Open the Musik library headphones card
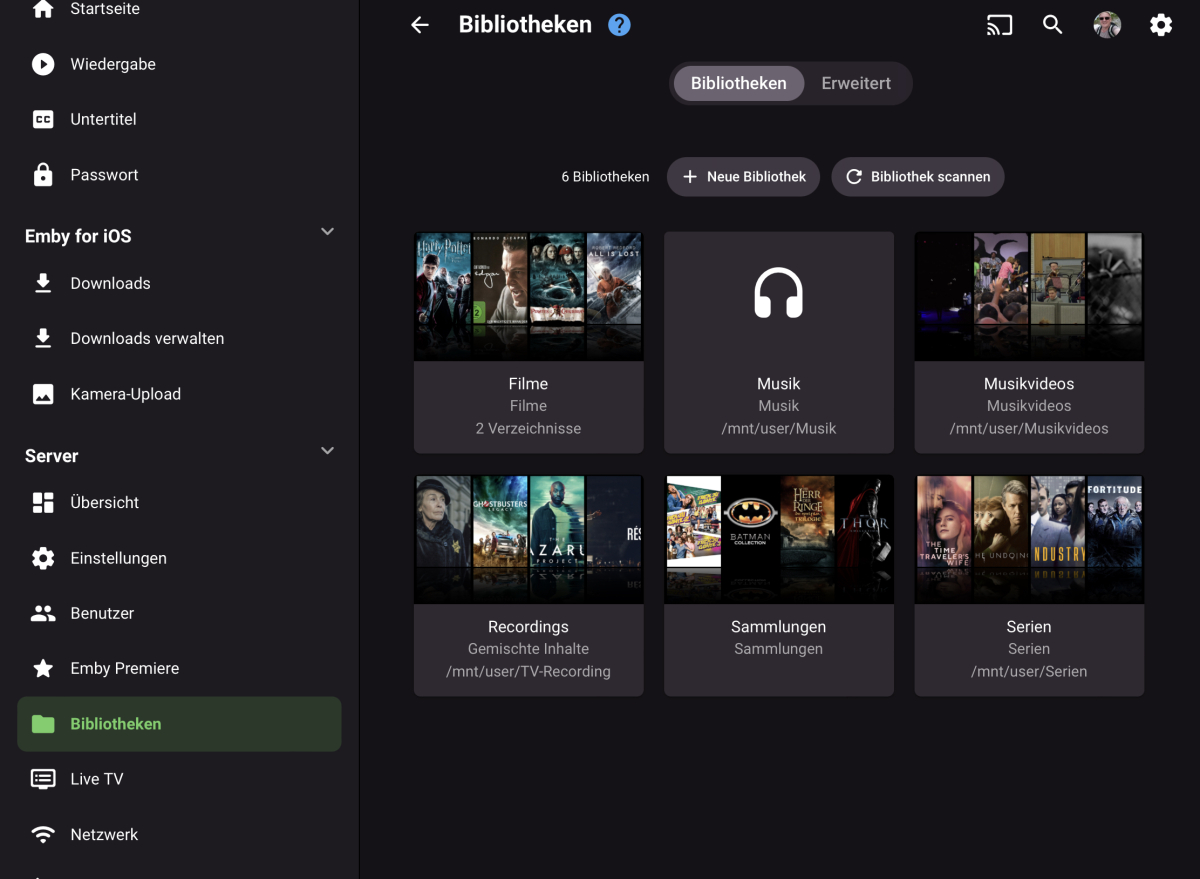1200x879 pixels. (x=778, y=297)
